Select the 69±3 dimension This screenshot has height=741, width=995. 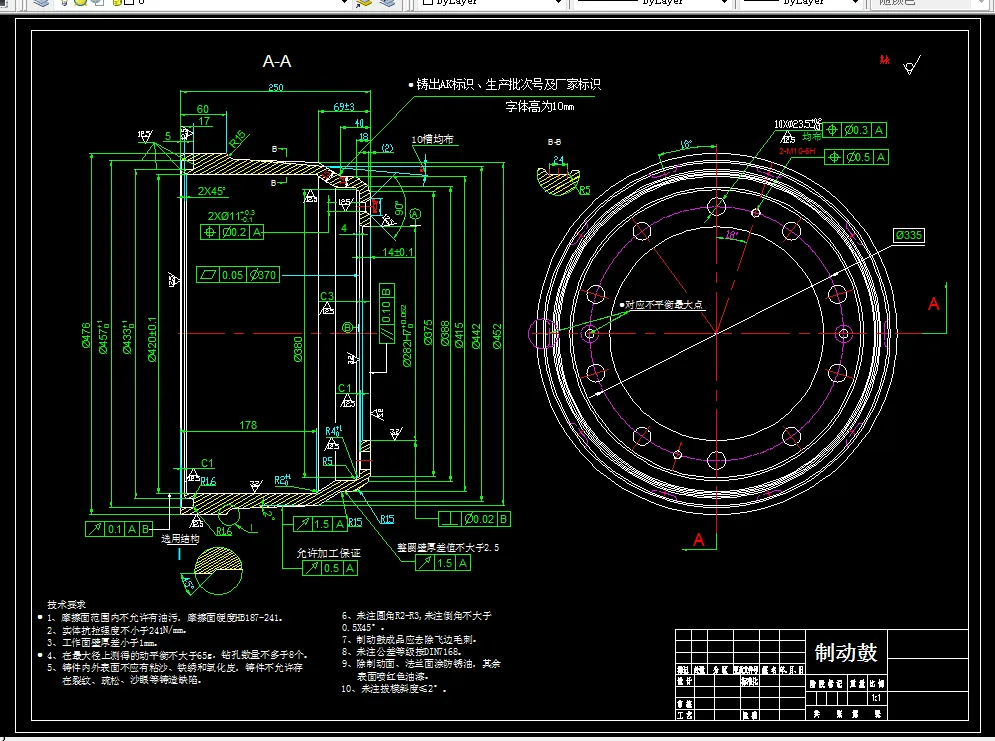tap(344, 107)
